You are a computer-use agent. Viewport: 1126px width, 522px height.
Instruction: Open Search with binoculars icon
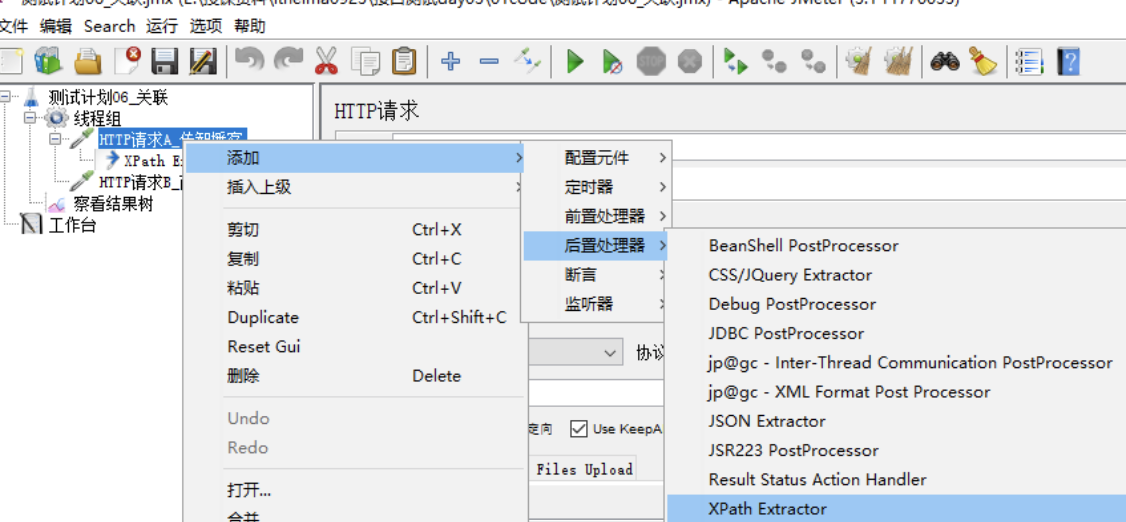(x=945, y=62)
